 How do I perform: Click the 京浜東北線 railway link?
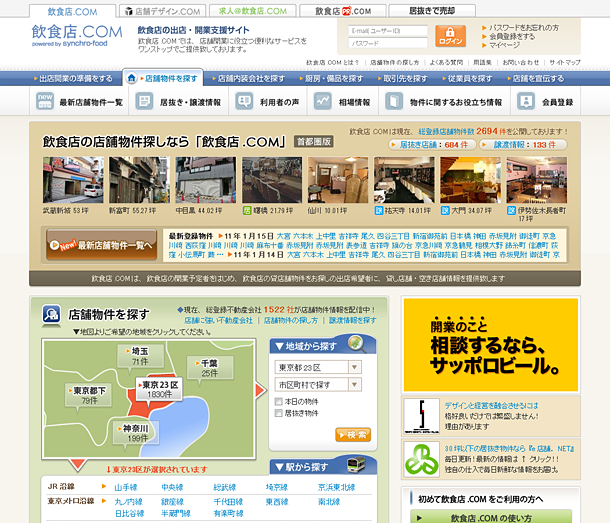point(337,487)
